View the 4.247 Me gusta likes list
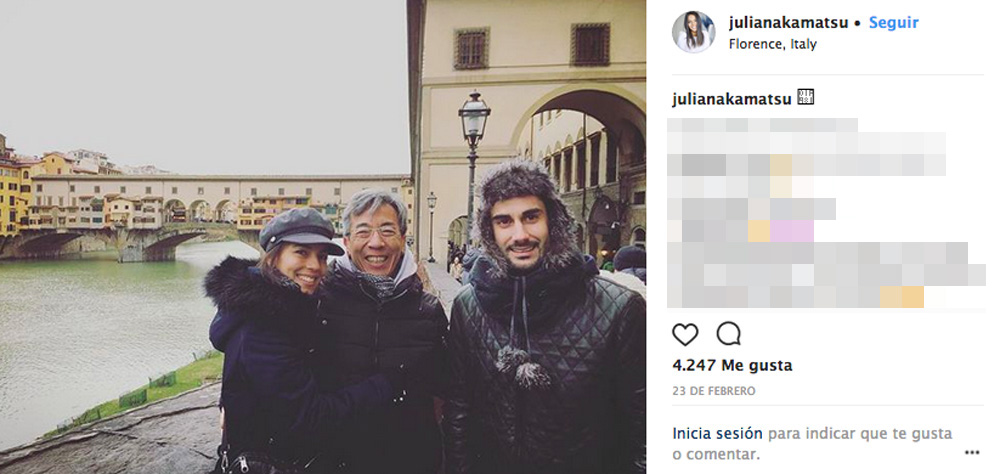Screen dimensions: 1000x474 (732, 366)
